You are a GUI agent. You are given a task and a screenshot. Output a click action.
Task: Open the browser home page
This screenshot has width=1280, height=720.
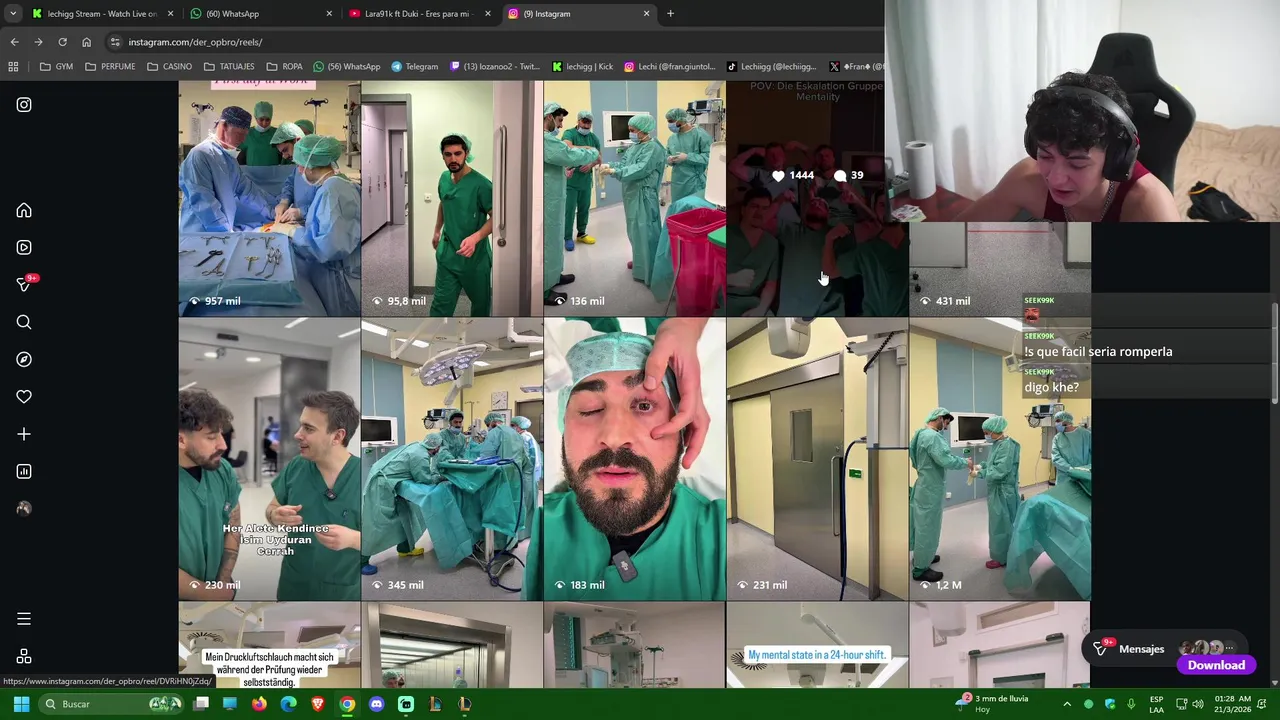[x=86, y=42]
